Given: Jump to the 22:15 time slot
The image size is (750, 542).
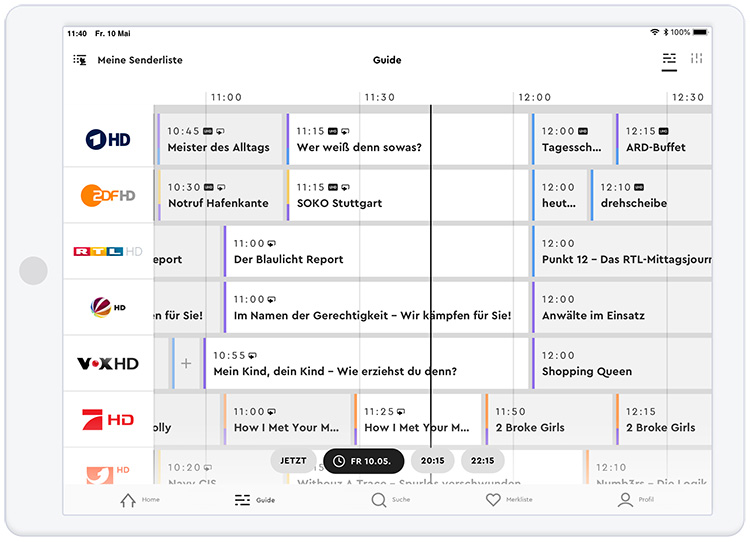Looking at the screenshot, I should click(x=482, y=461).
